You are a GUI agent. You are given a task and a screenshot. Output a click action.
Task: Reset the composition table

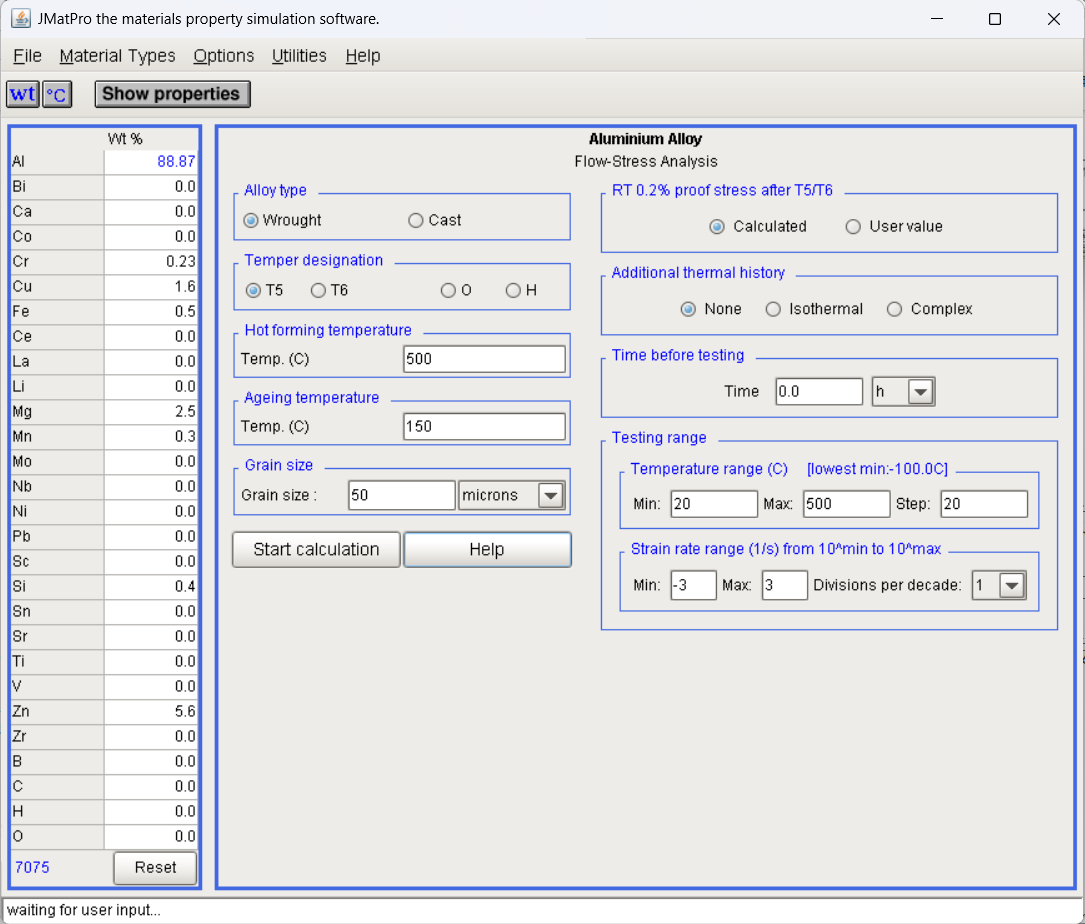pos(155,867)
